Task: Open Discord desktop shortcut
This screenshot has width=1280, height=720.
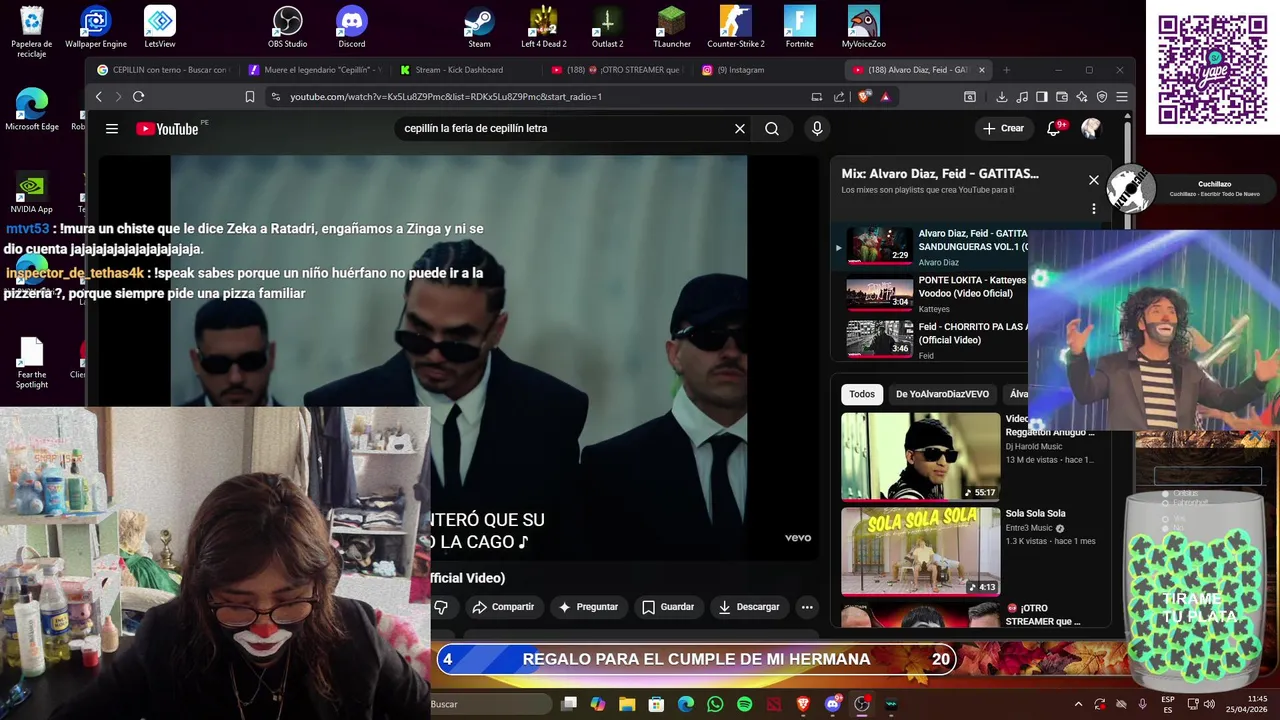Action: pos(352,27)
